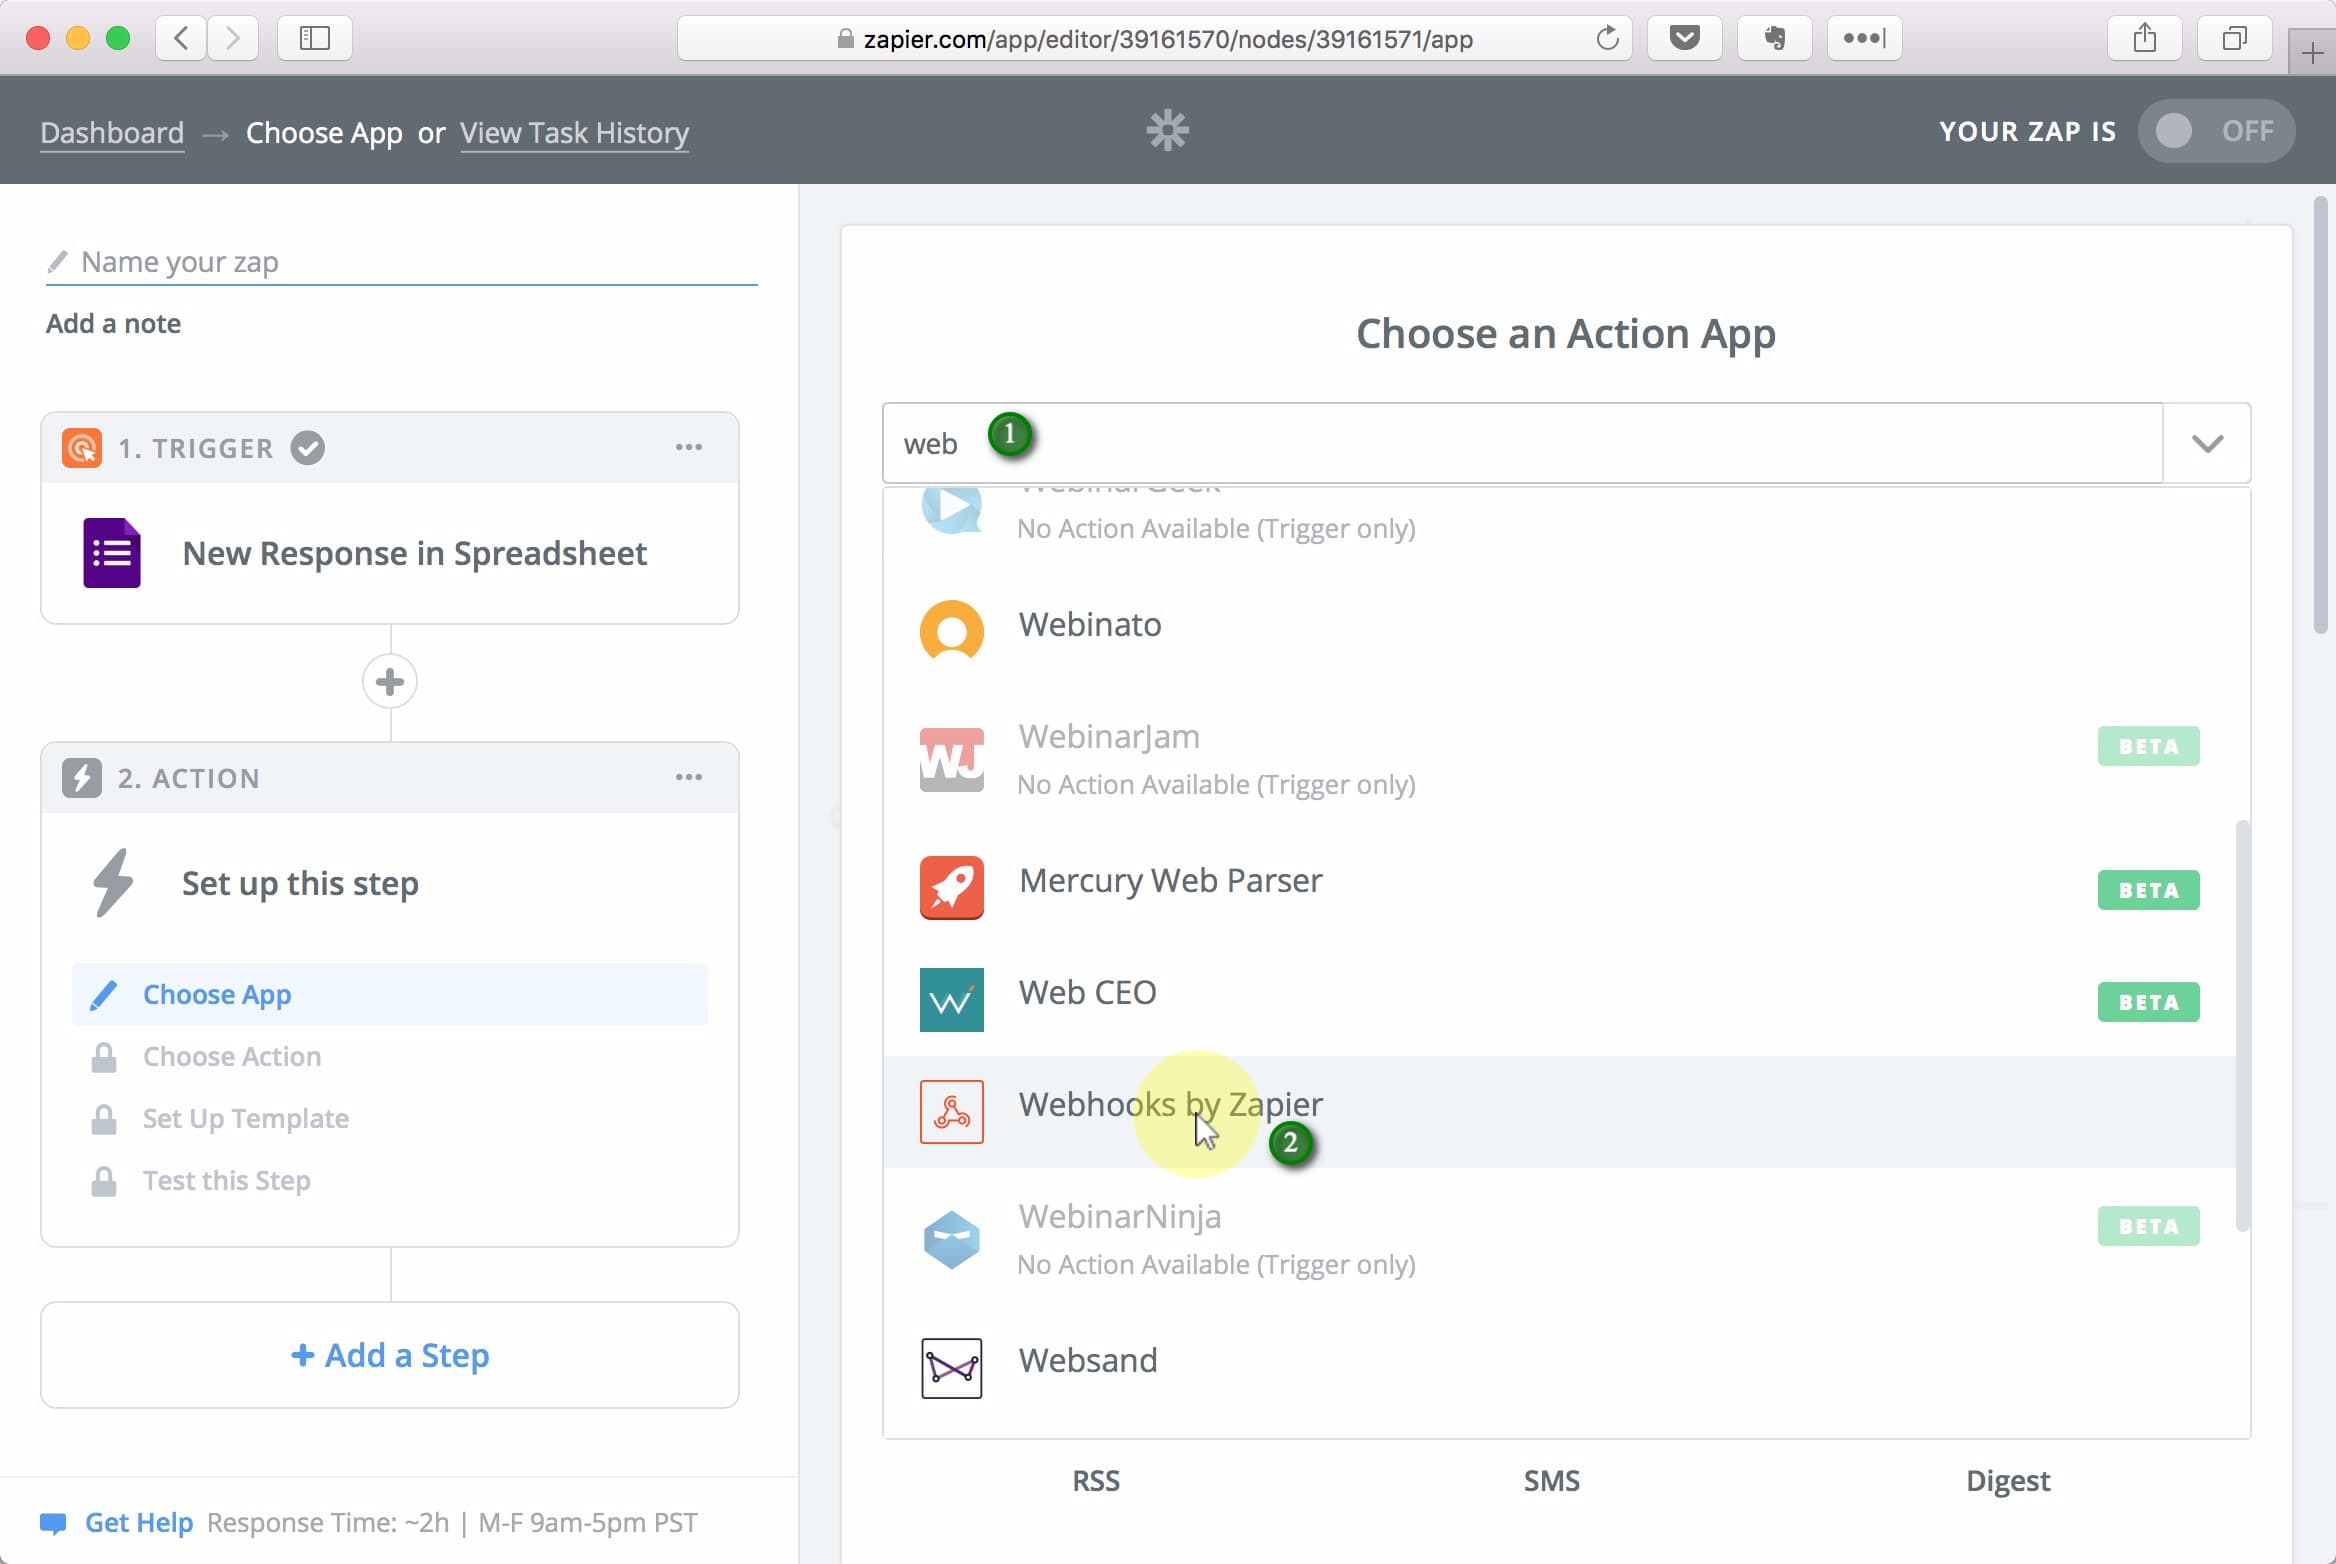Click Add a note
Screen dimensions: 2336x1564
(x=113, y=323)
